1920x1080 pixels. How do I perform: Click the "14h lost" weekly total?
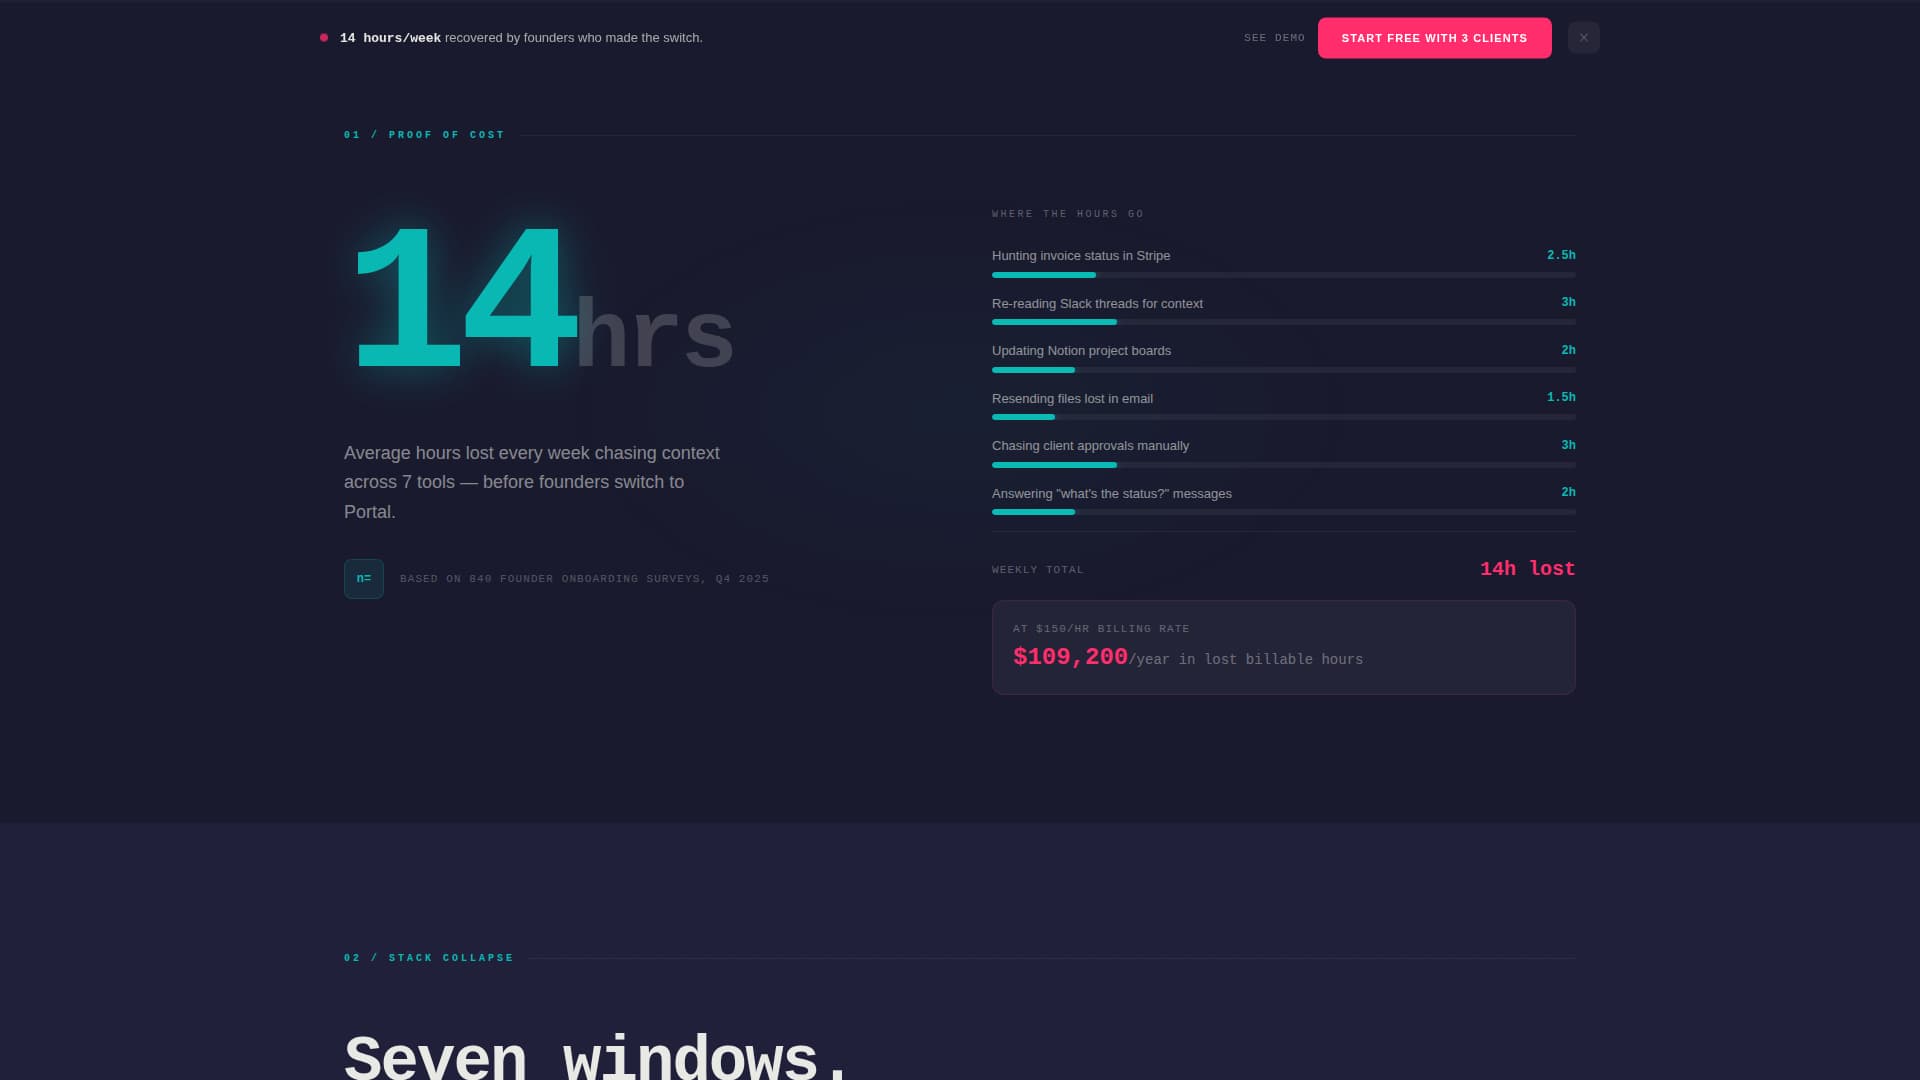[x=1527, y=569]
